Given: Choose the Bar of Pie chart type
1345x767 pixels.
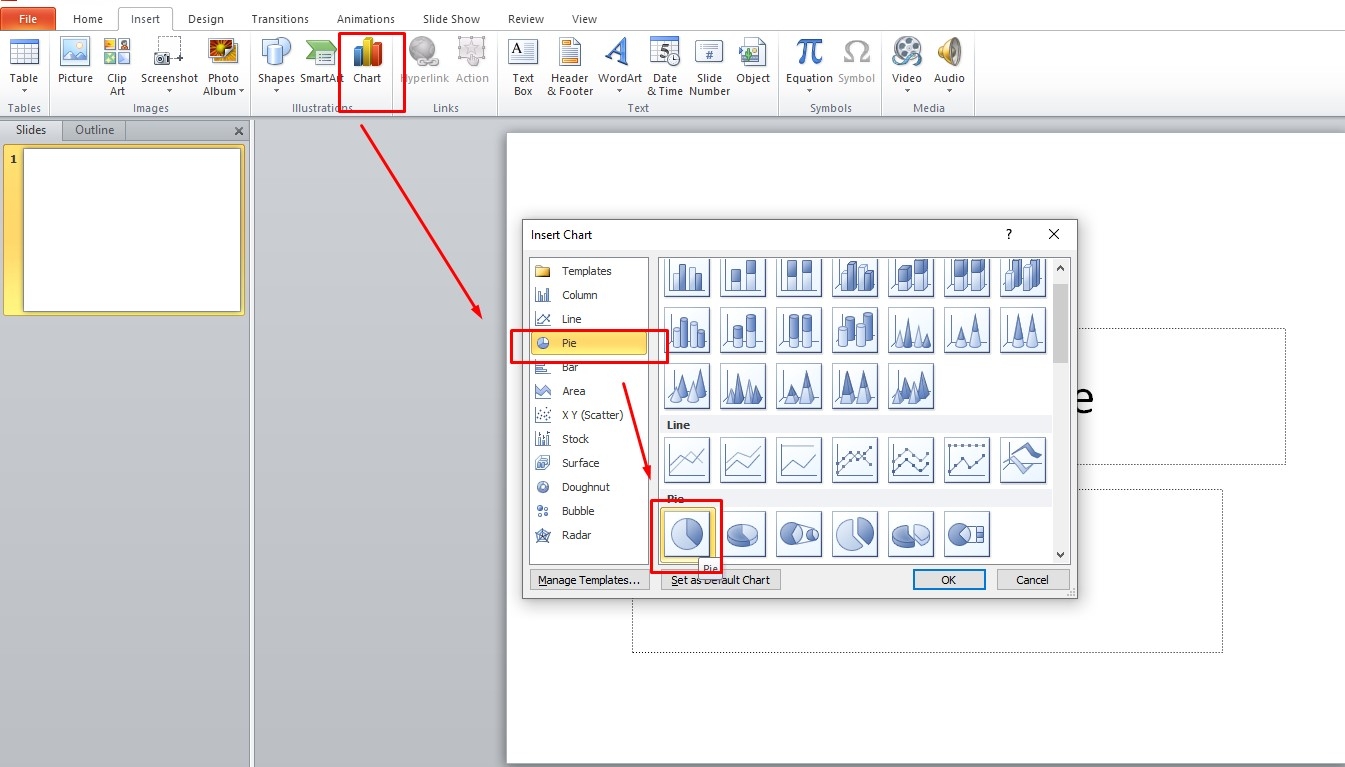Looking at the screenshot, I should (966, 534).
